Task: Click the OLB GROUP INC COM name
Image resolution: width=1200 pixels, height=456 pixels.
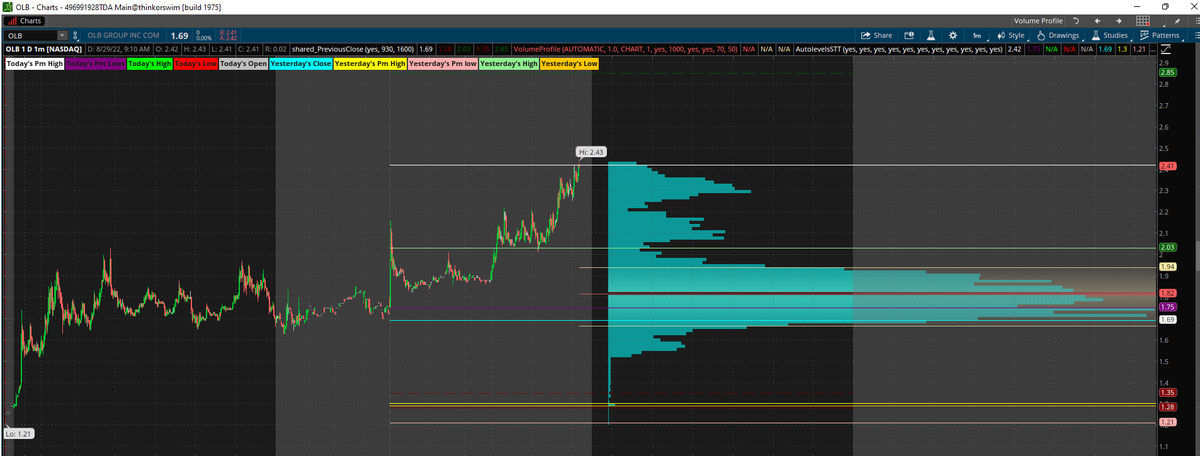Action: click(123, 35)
